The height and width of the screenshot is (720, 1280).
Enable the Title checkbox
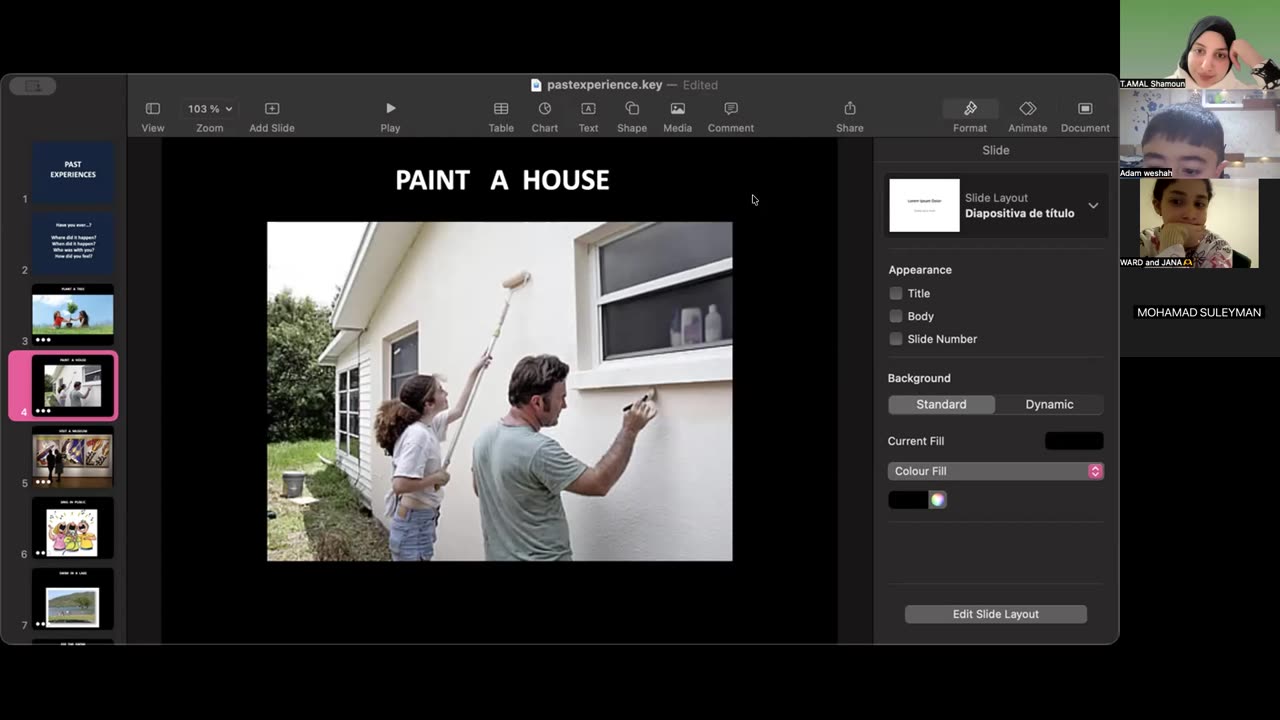pyautogui.click(x=896, y=293)
